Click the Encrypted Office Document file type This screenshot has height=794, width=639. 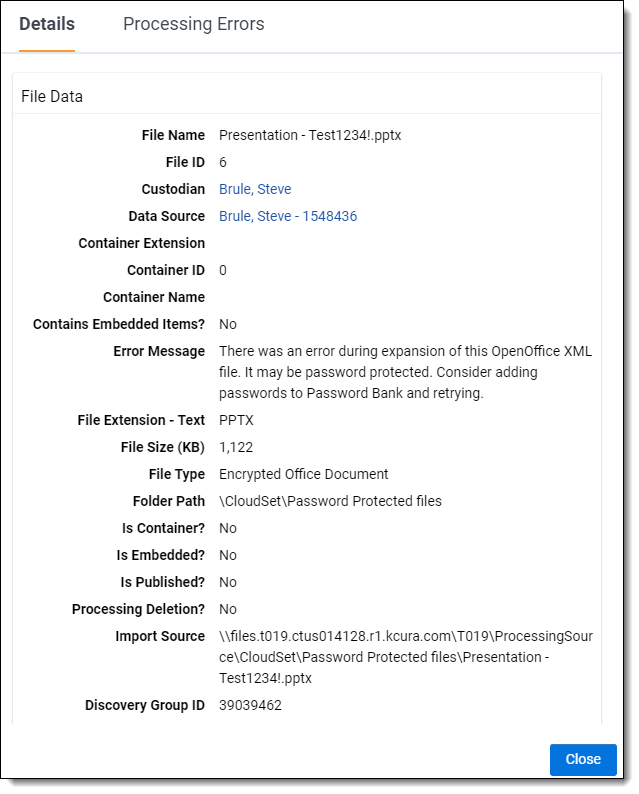click(x=304, y=474)
